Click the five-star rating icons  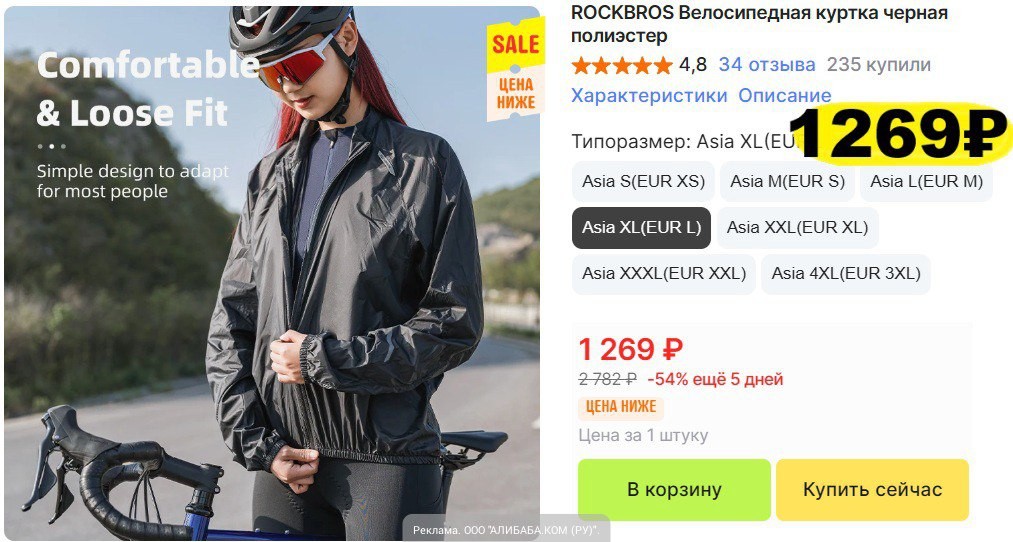click(x=621, y=65)
